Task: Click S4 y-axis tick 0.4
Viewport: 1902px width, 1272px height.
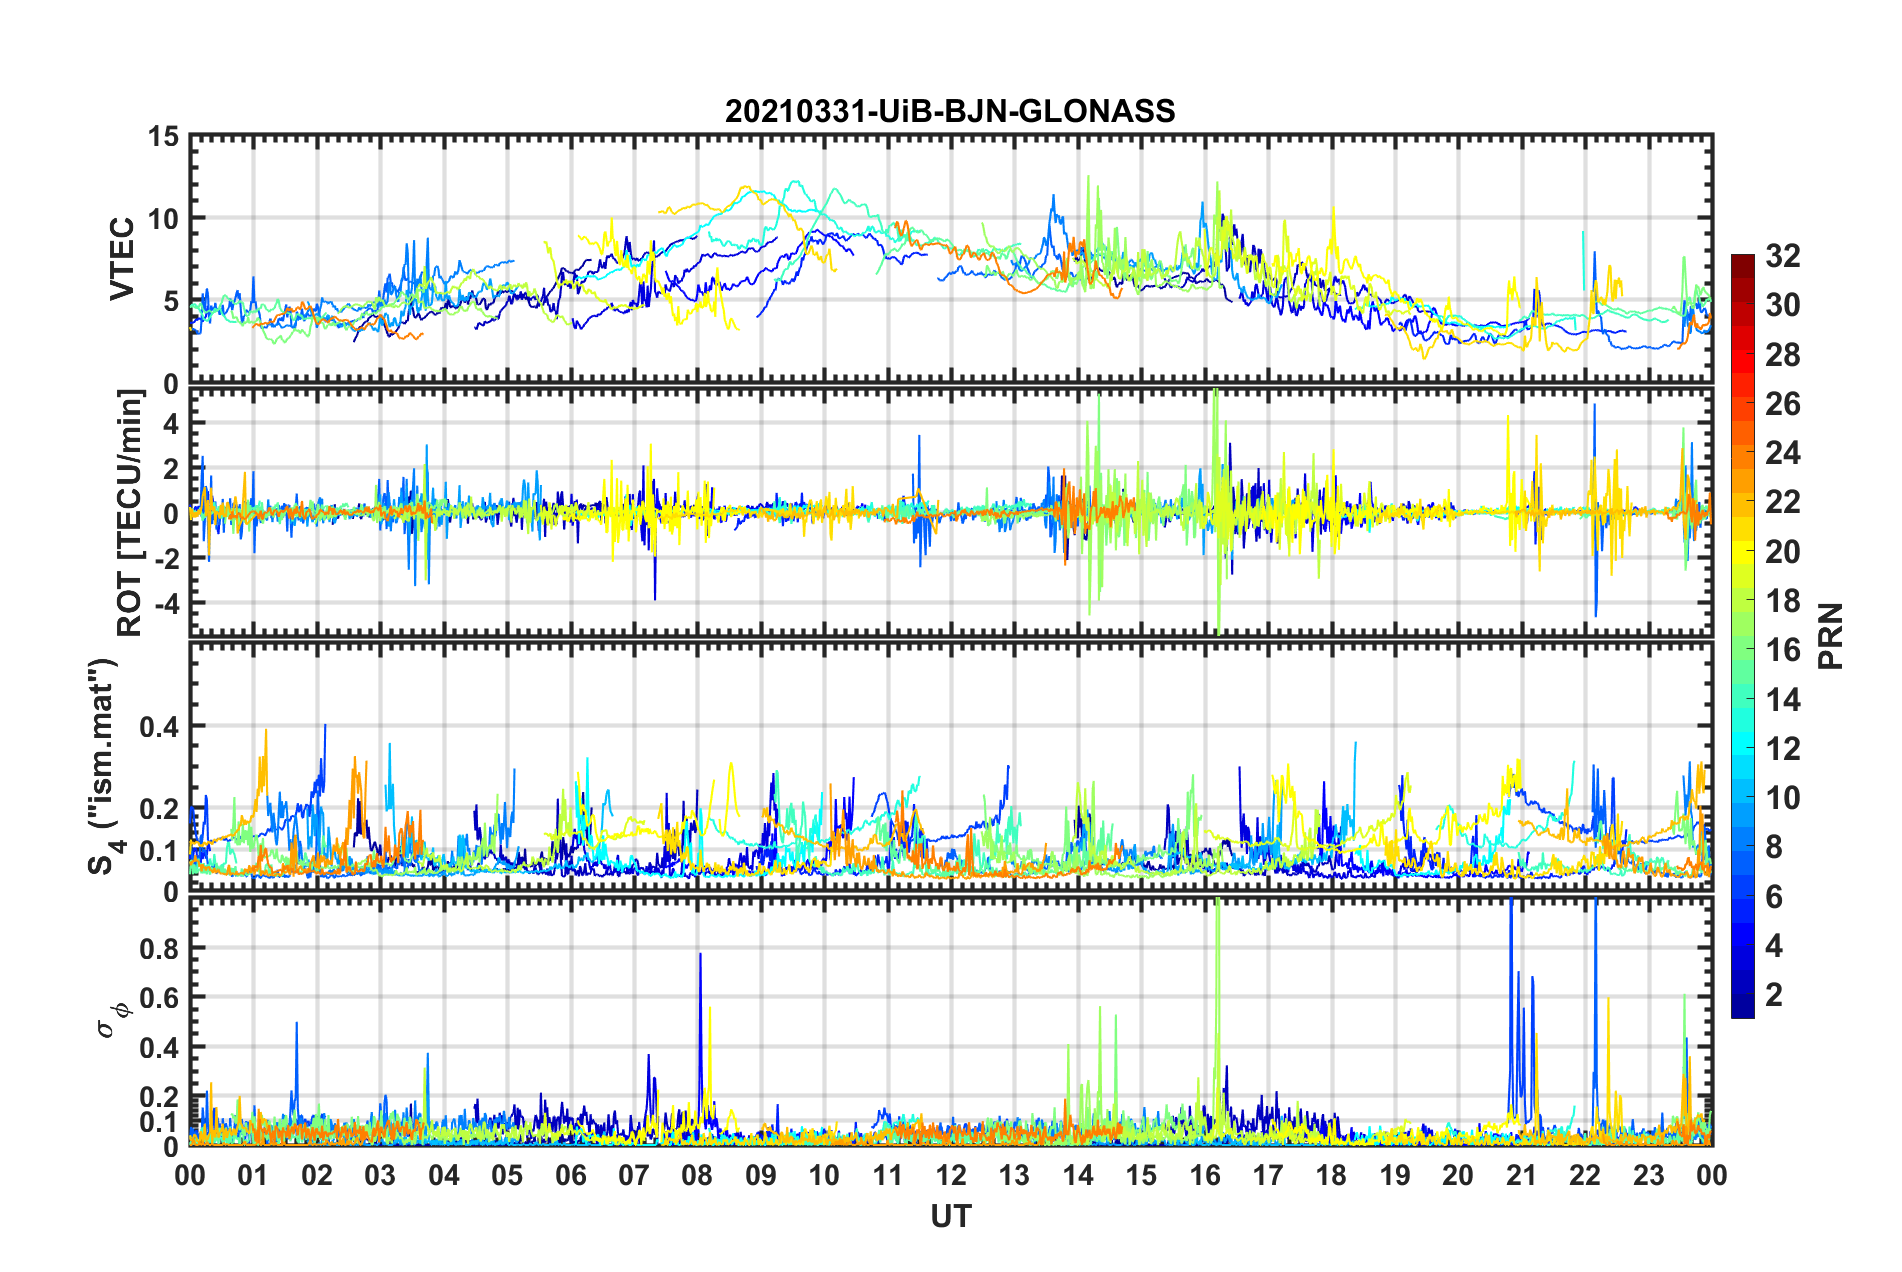Action: [x=159, y=727]
